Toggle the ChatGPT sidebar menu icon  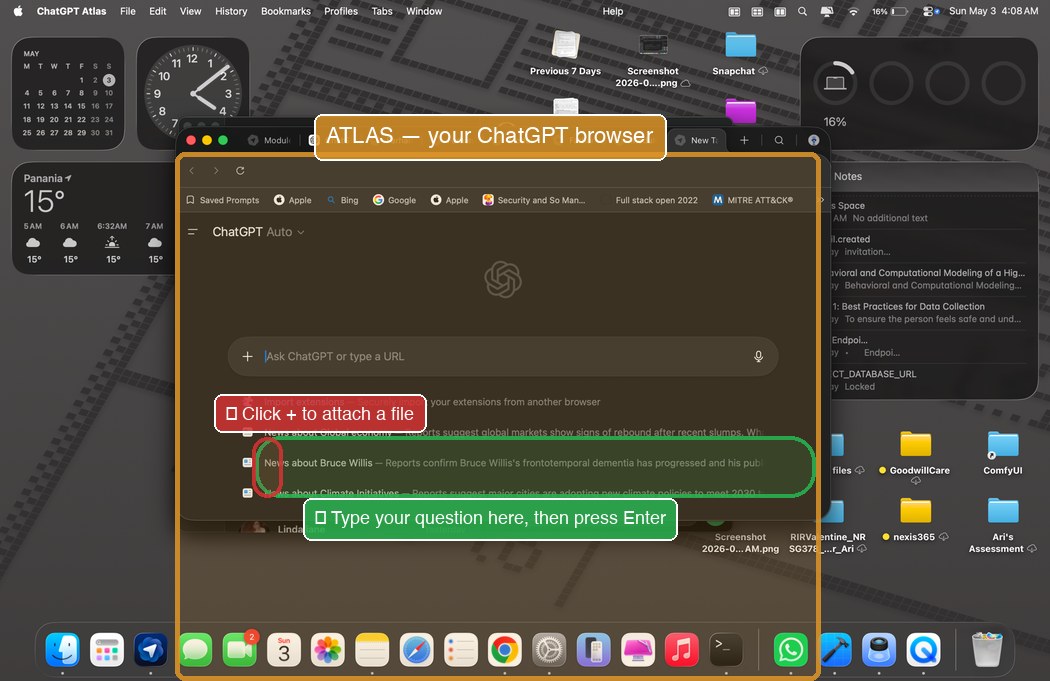(193, 232)
